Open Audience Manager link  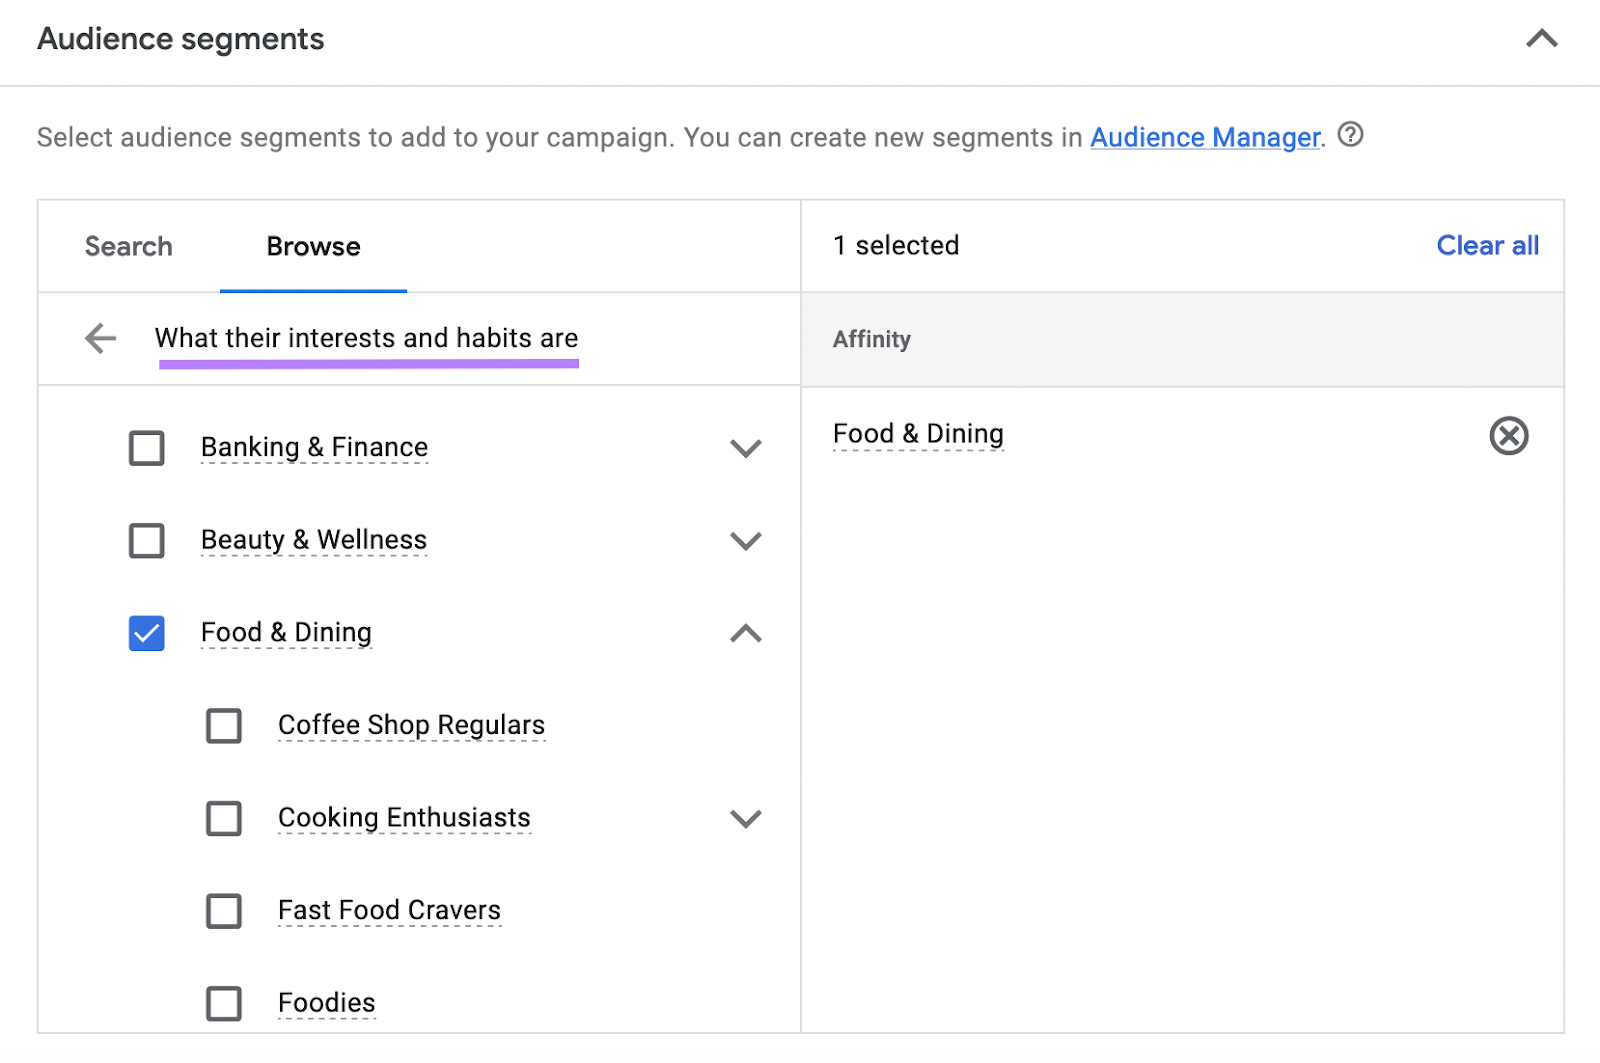1204,137
